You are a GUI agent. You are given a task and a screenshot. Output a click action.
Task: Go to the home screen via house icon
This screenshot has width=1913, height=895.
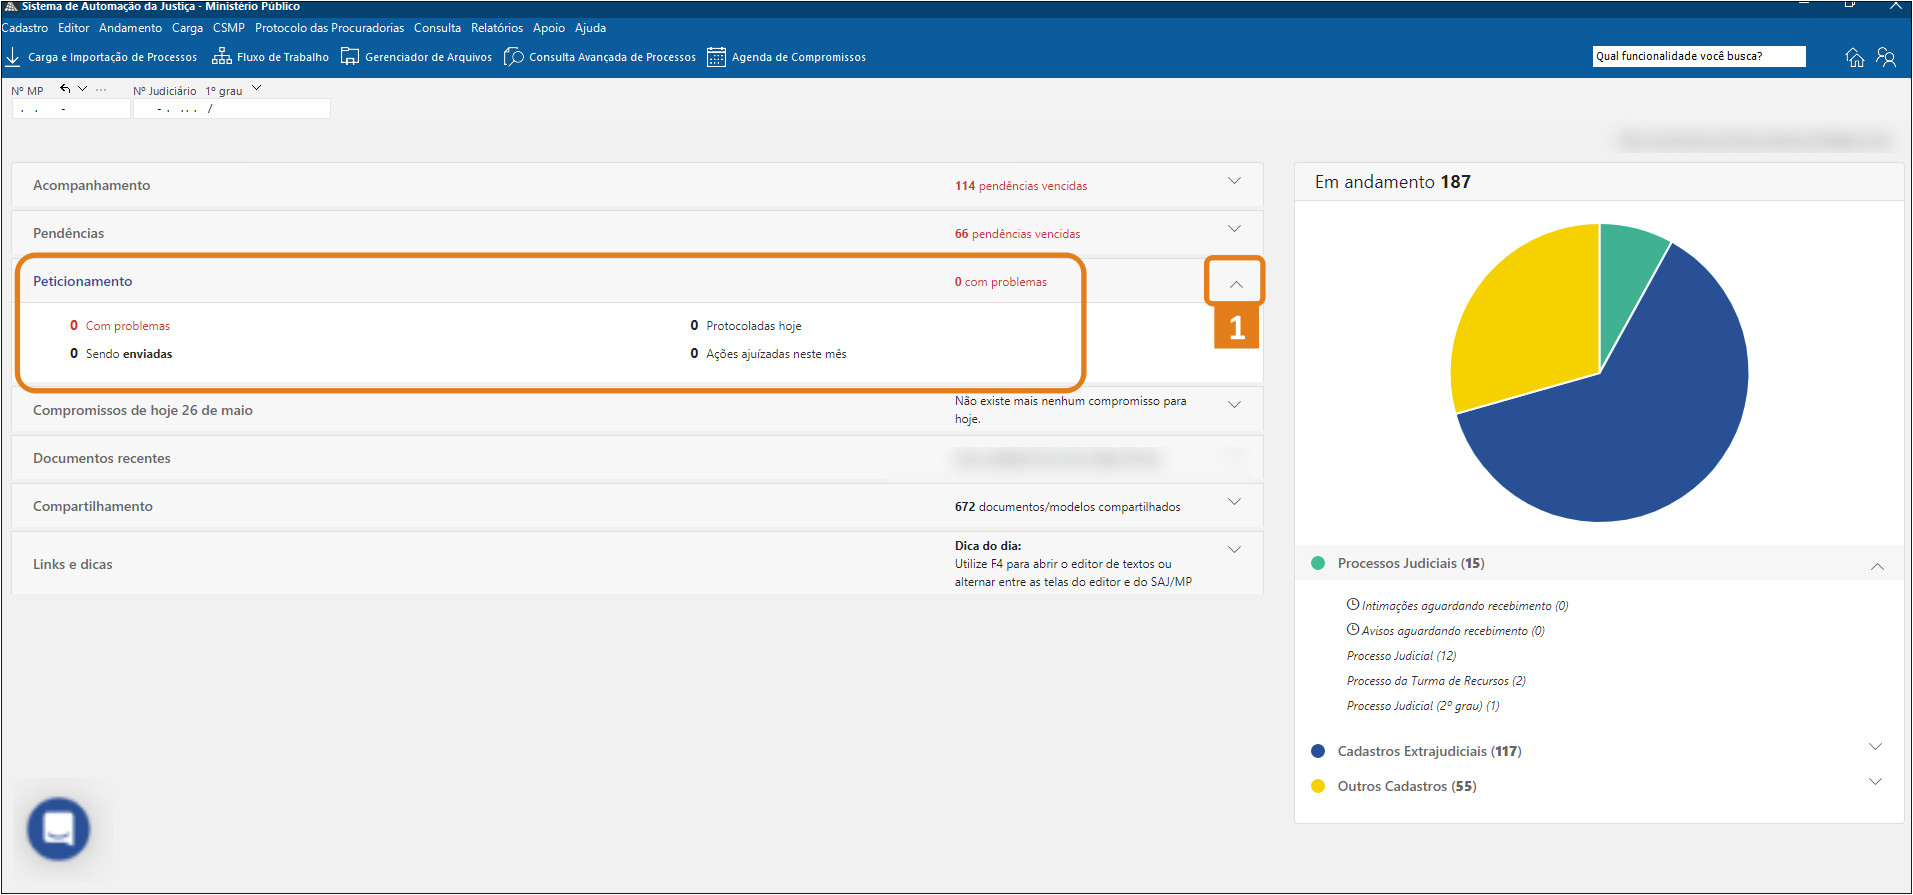1855,57
